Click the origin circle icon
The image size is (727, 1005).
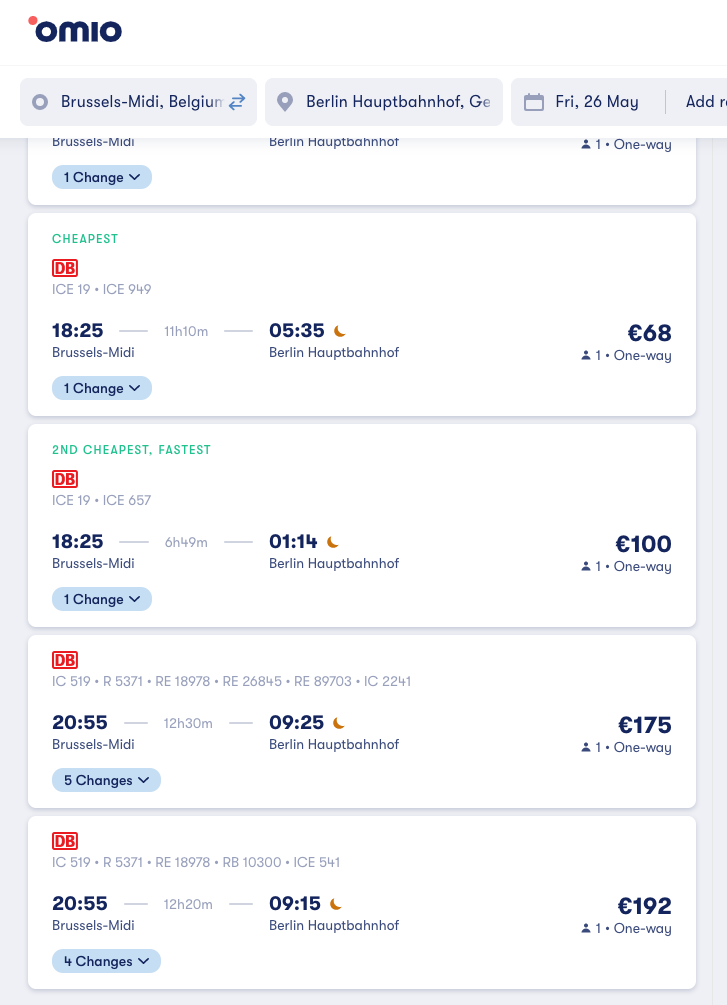tap(40, 102)
